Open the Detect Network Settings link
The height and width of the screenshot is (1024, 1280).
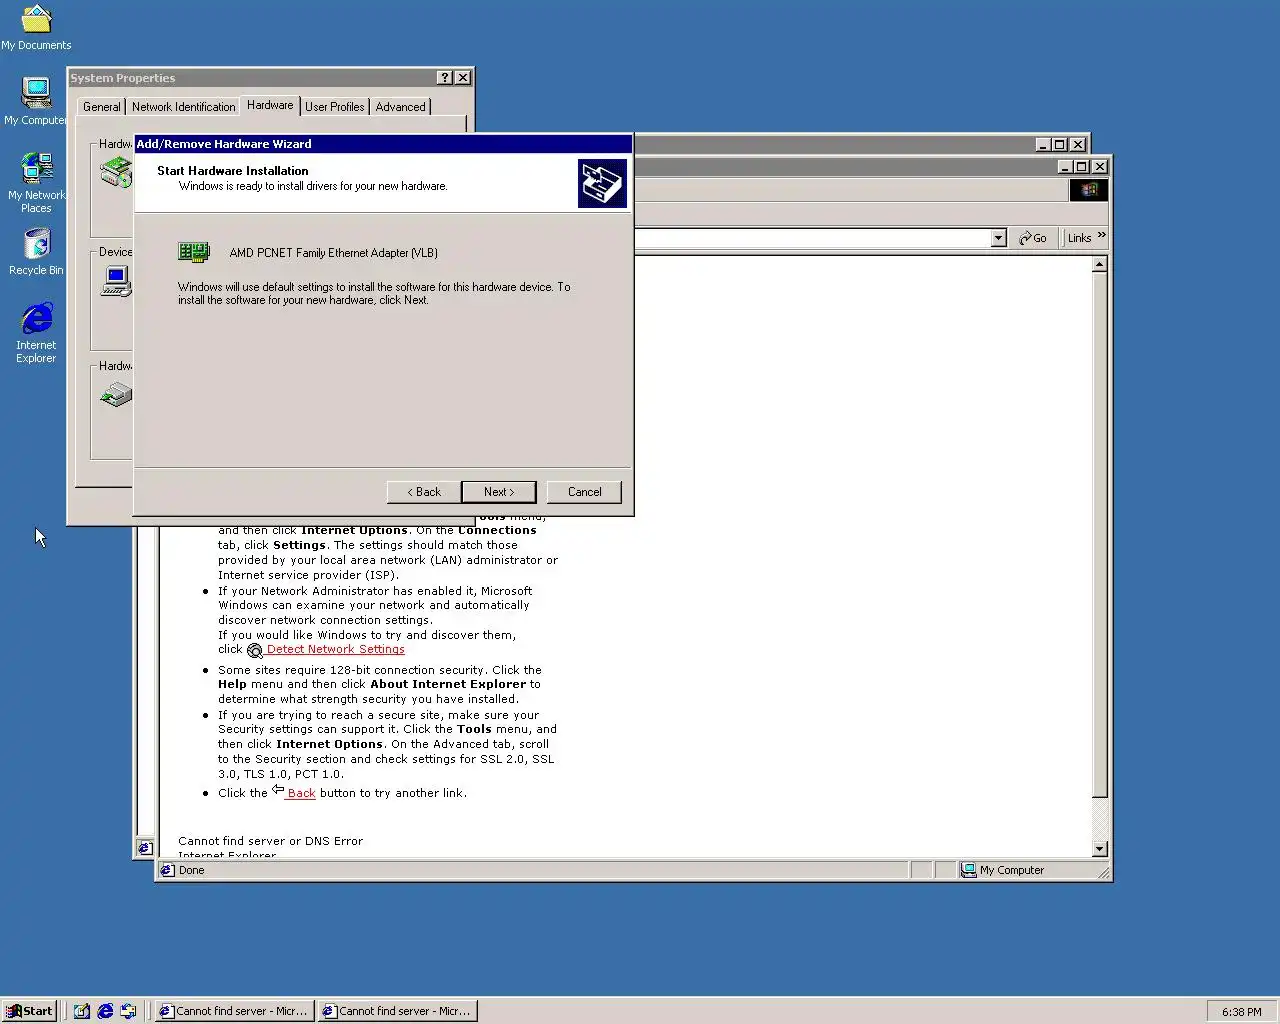pos(335,649)
